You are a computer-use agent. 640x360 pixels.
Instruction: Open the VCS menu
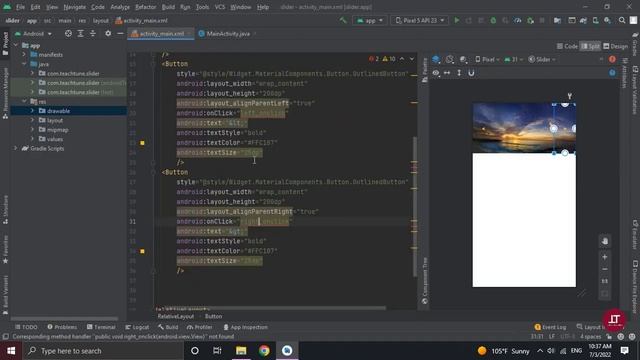(x=220, y=7)
